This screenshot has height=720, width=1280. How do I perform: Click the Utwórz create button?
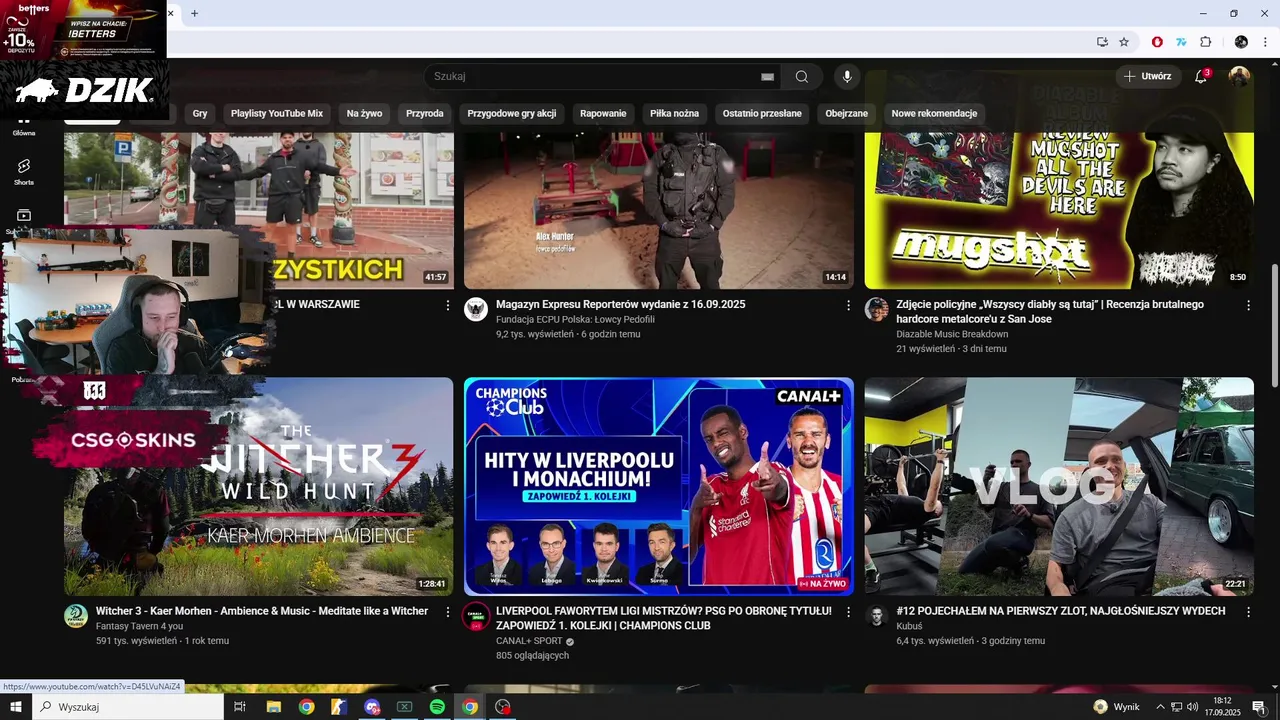click(1147, 76)
